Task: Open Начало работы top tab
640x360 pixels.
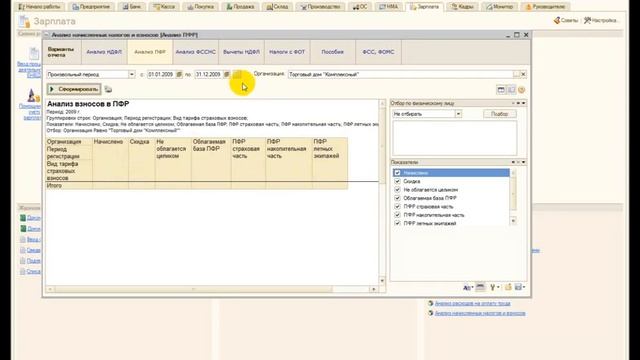Action: pos(40,7)
